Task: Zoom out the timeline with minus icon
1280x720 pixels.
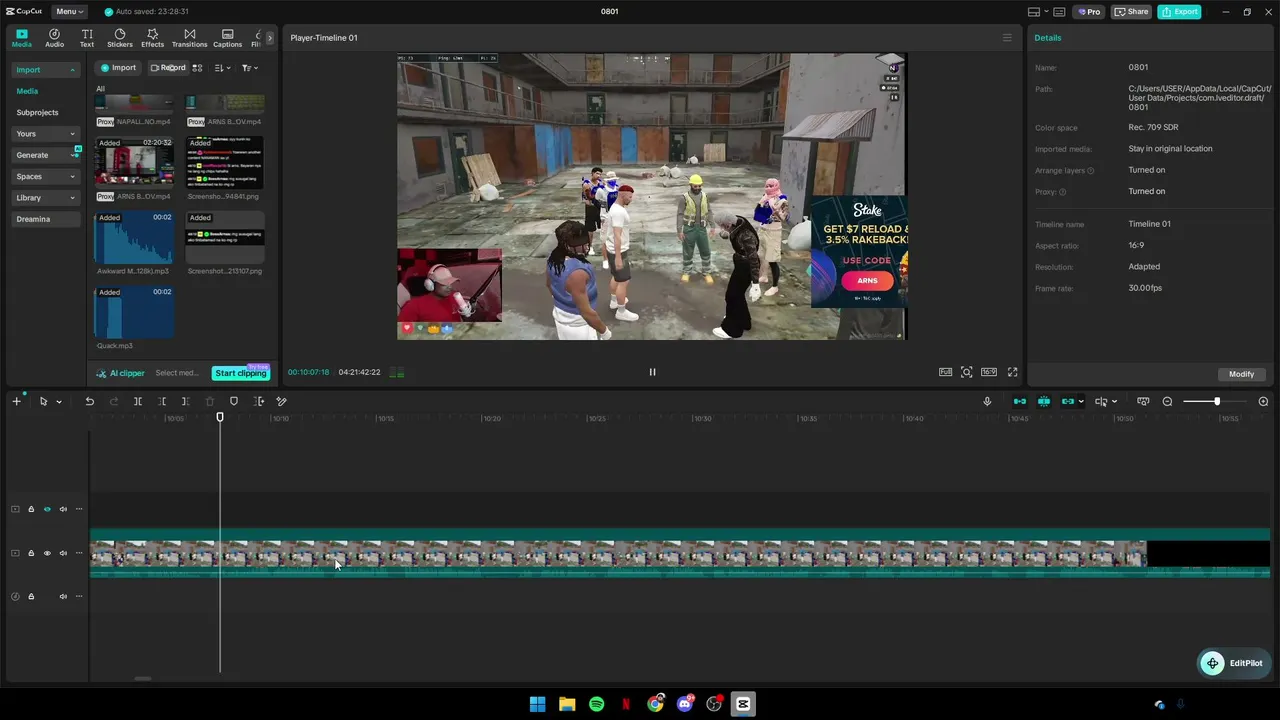Action: coord(1167,401)
